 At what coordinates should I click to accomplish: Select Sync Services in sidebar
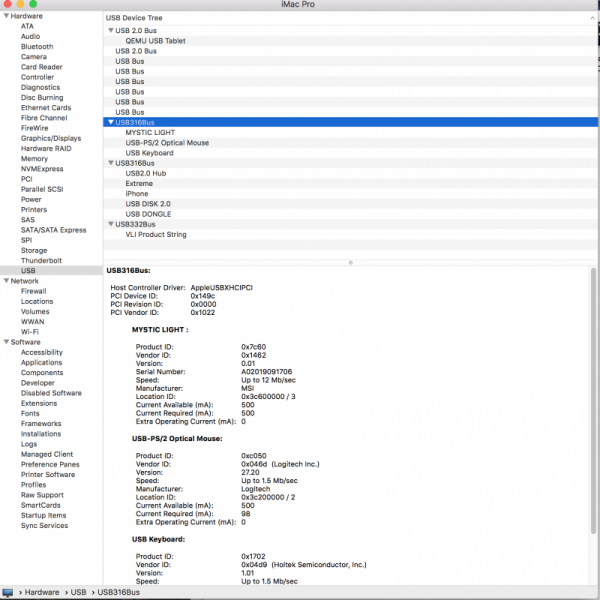click(x=44, y=525)
